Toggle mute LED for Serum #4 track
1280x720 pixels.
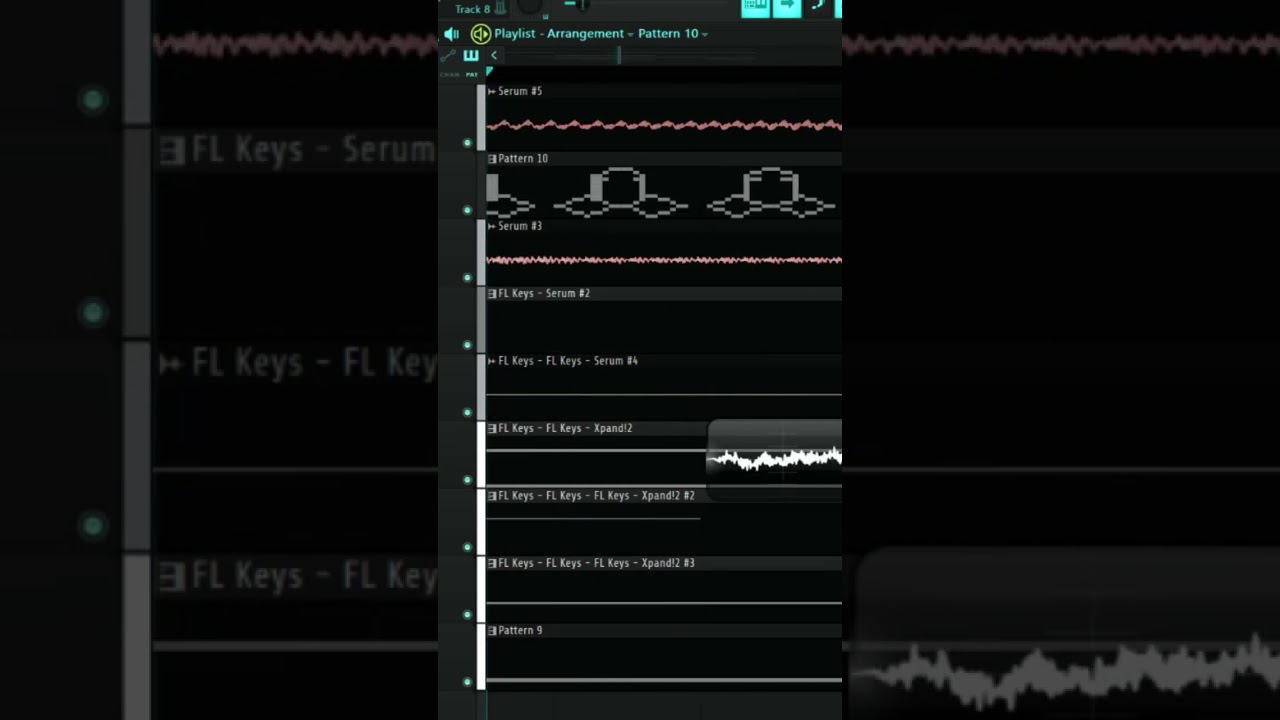point(467,412)
